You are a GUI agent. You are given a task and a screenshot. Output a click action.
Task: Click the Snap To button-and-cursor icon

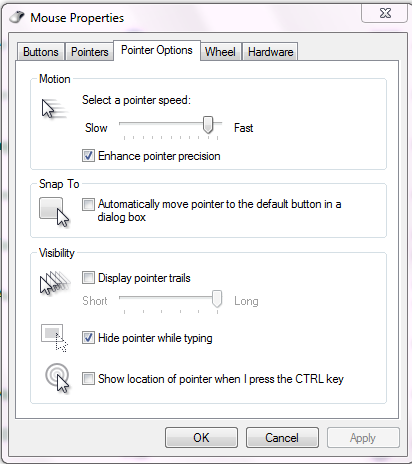[54, 212]
